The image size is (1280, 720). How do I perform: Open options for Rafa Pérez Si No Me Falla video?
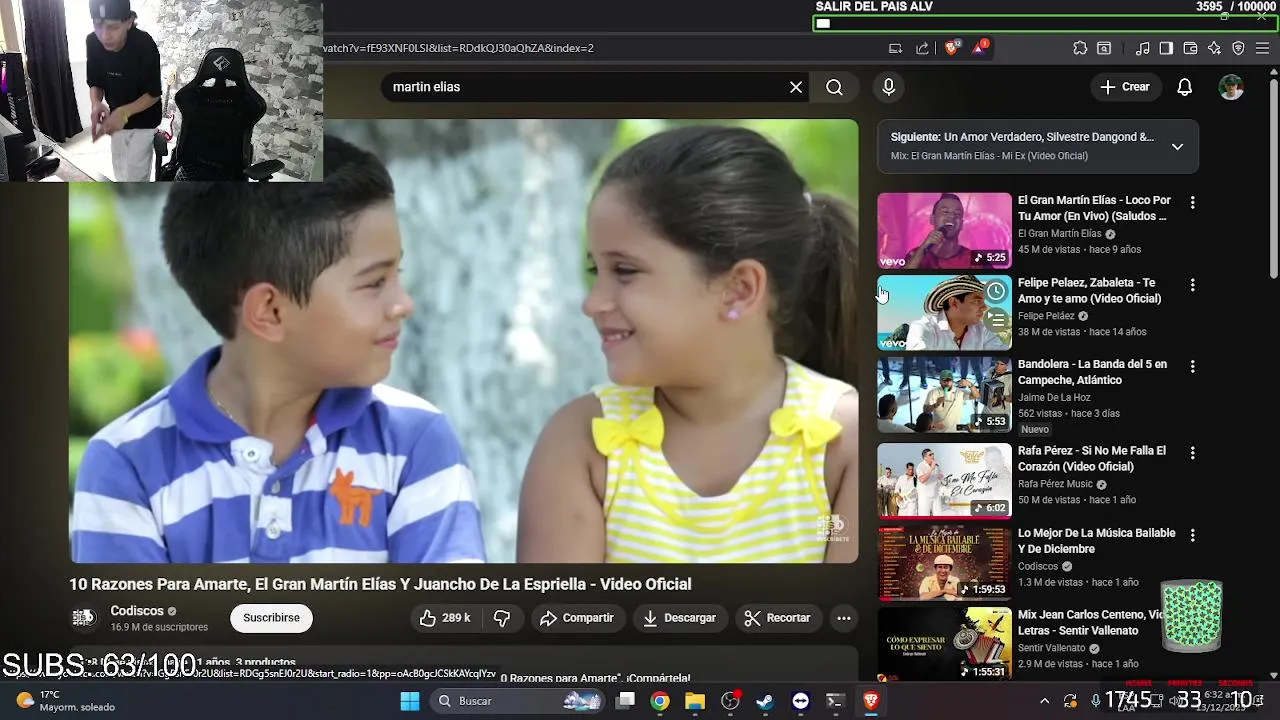pos(1192,453)
